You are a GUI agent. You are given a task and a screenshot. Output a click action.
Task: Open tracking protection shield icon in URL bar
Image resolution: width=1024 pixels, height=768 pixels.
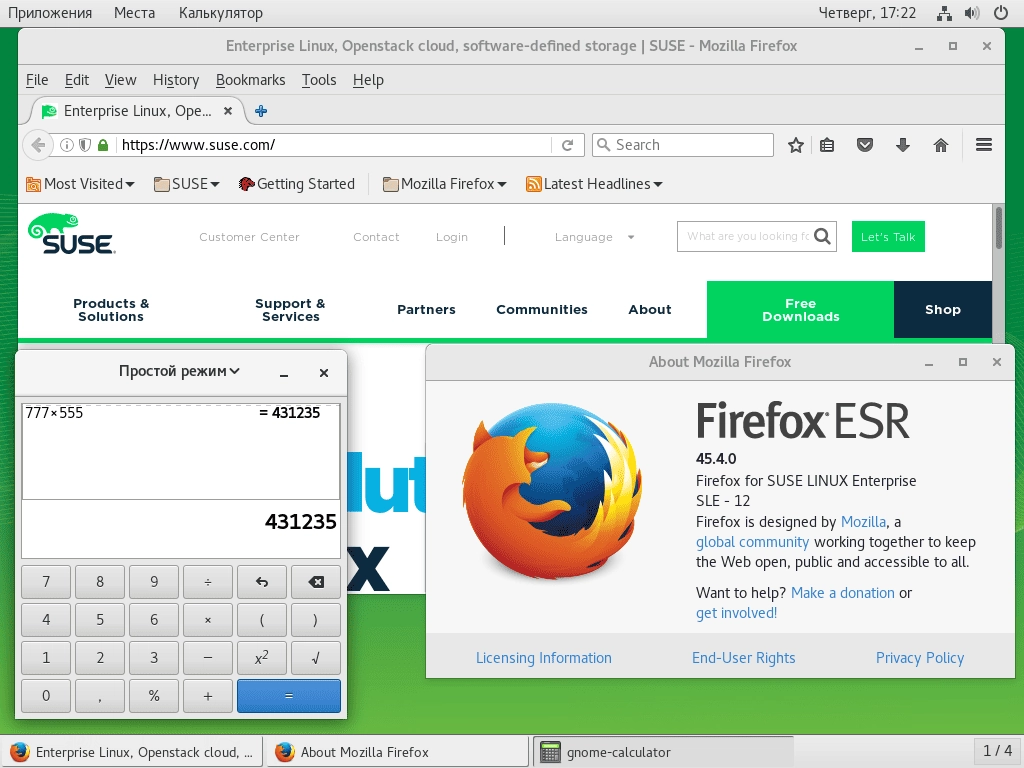coord(85,145)
